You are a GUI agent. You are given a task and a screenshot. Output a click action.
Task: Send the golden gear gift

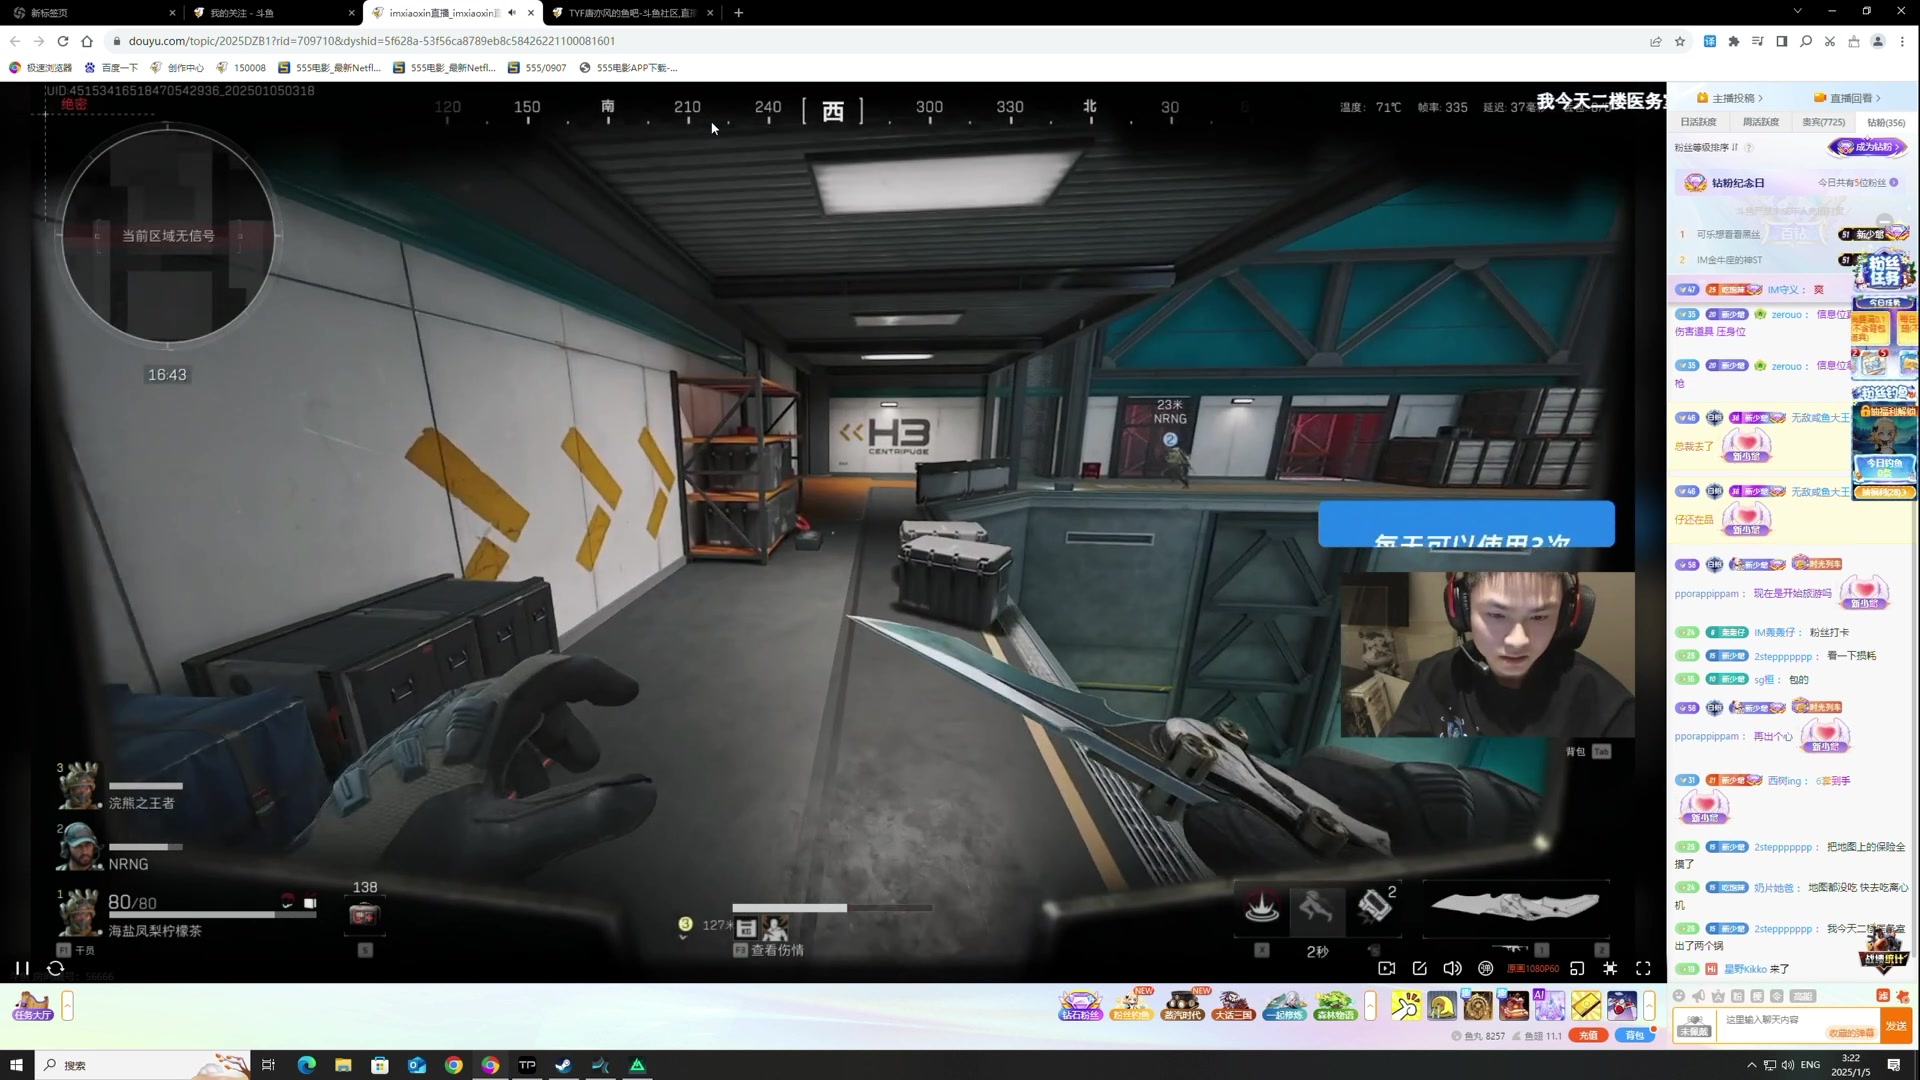pos(1477,1005)
